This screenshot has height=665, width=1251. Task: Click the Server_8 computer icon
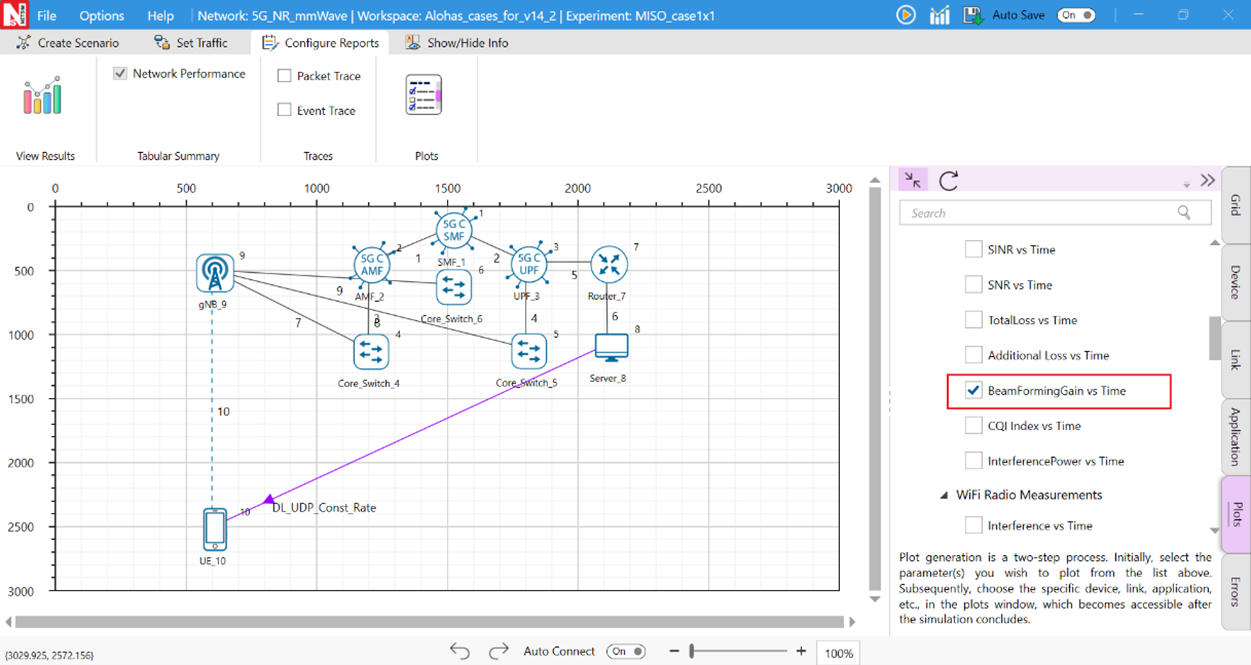610,348
